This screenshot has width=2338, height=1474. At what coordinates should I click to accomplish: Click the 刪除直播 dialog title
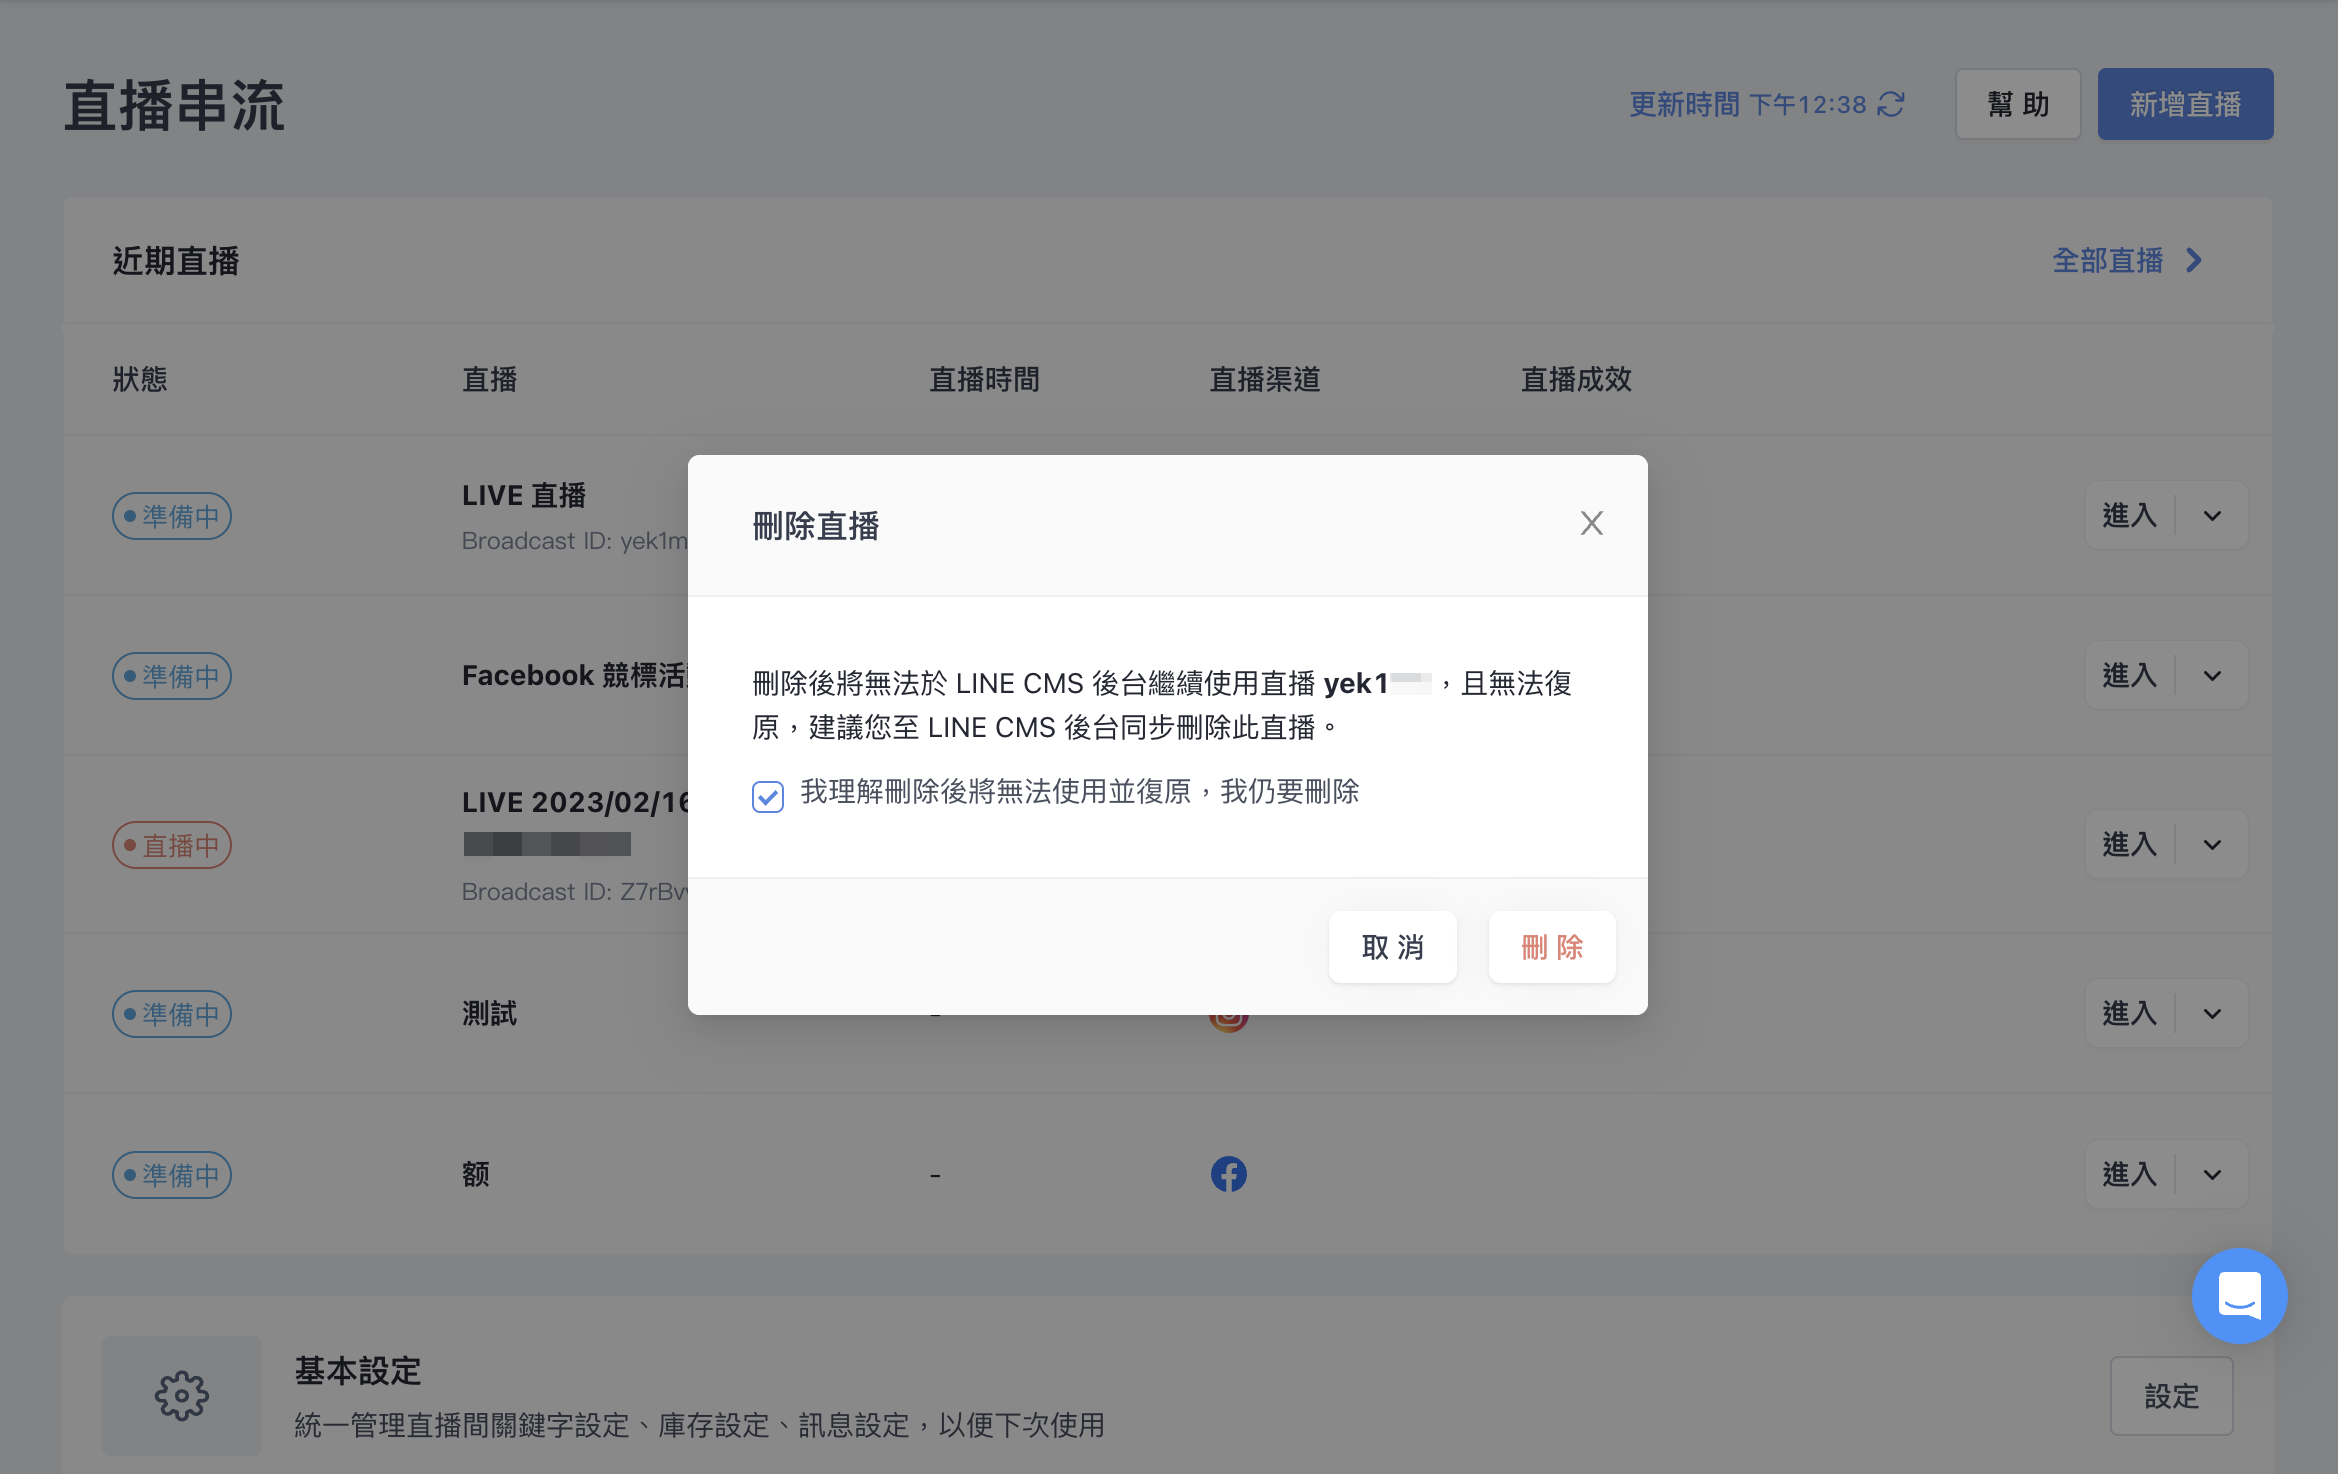point(816,526)
